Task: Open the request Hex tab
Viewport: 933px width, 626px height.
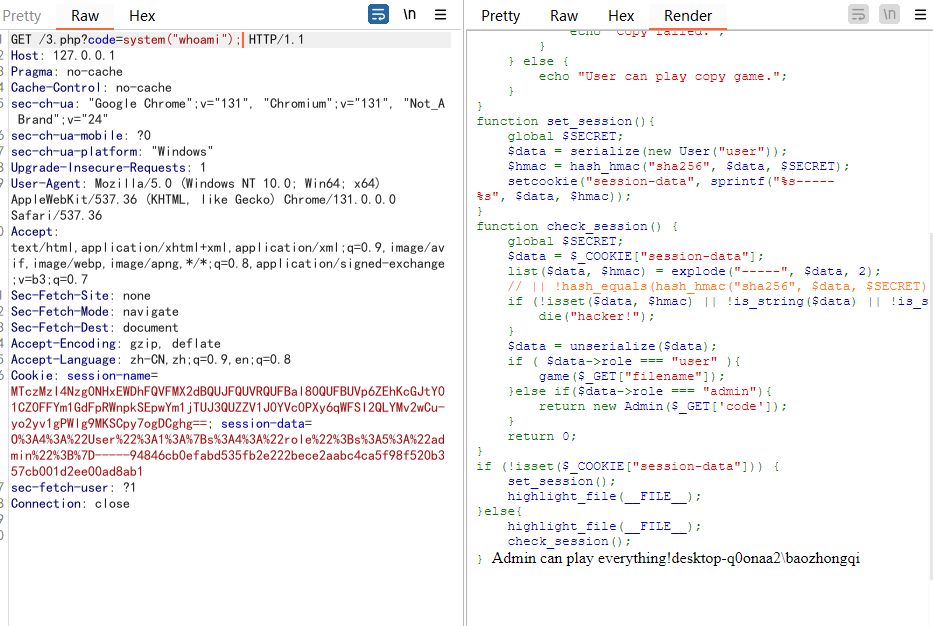Action: [142, 15]
